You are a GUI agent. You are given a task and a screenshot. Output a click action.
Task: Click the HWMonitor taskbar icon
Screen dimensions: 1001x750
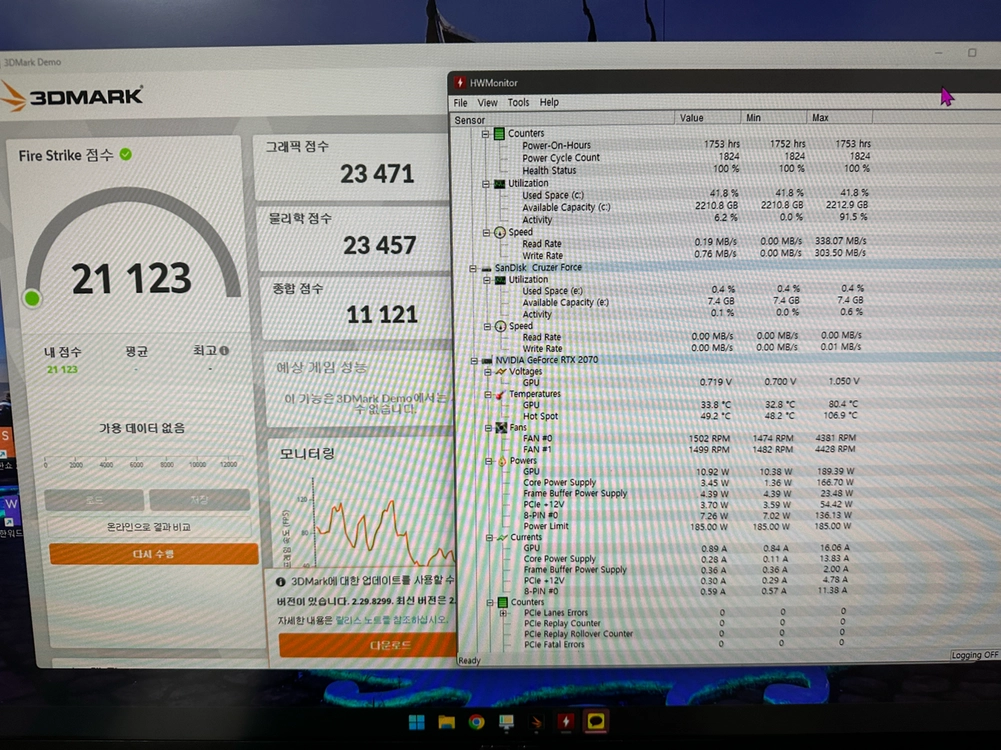pyautogui.click(x=566, y=721)
